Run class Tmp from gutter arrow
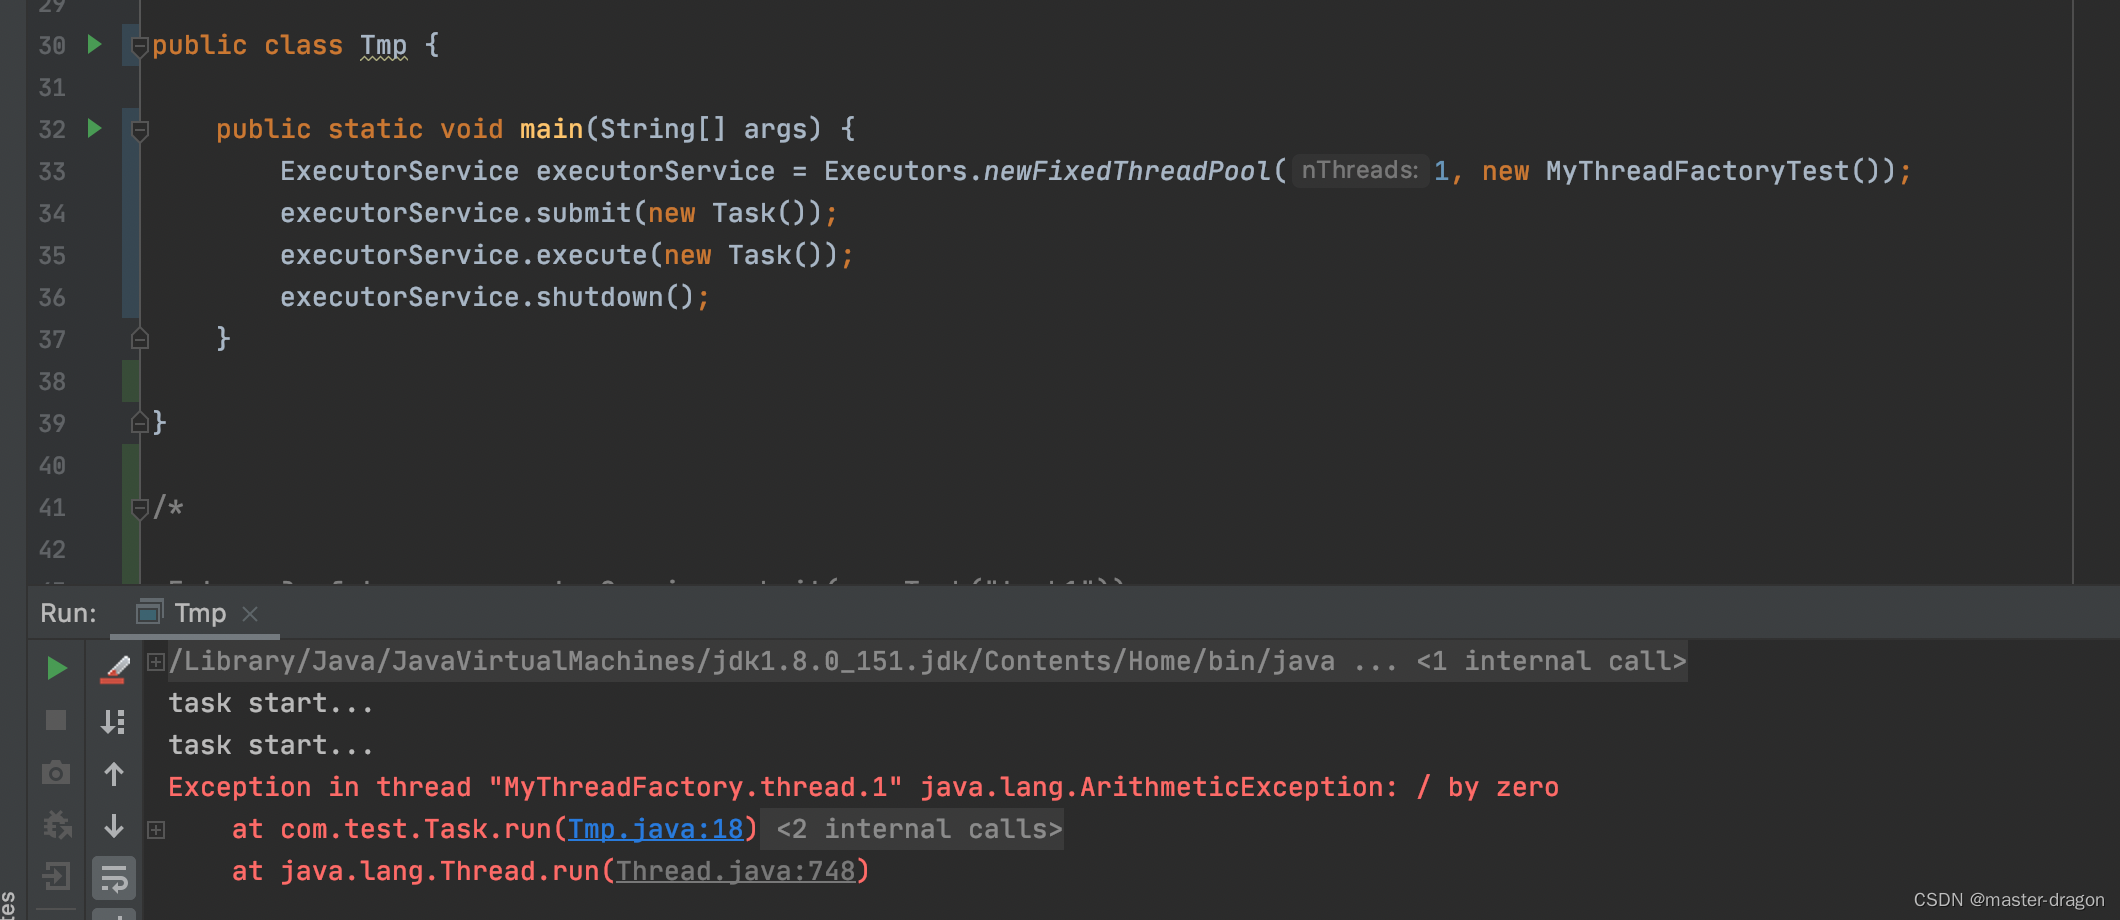 tap(94, 44)
